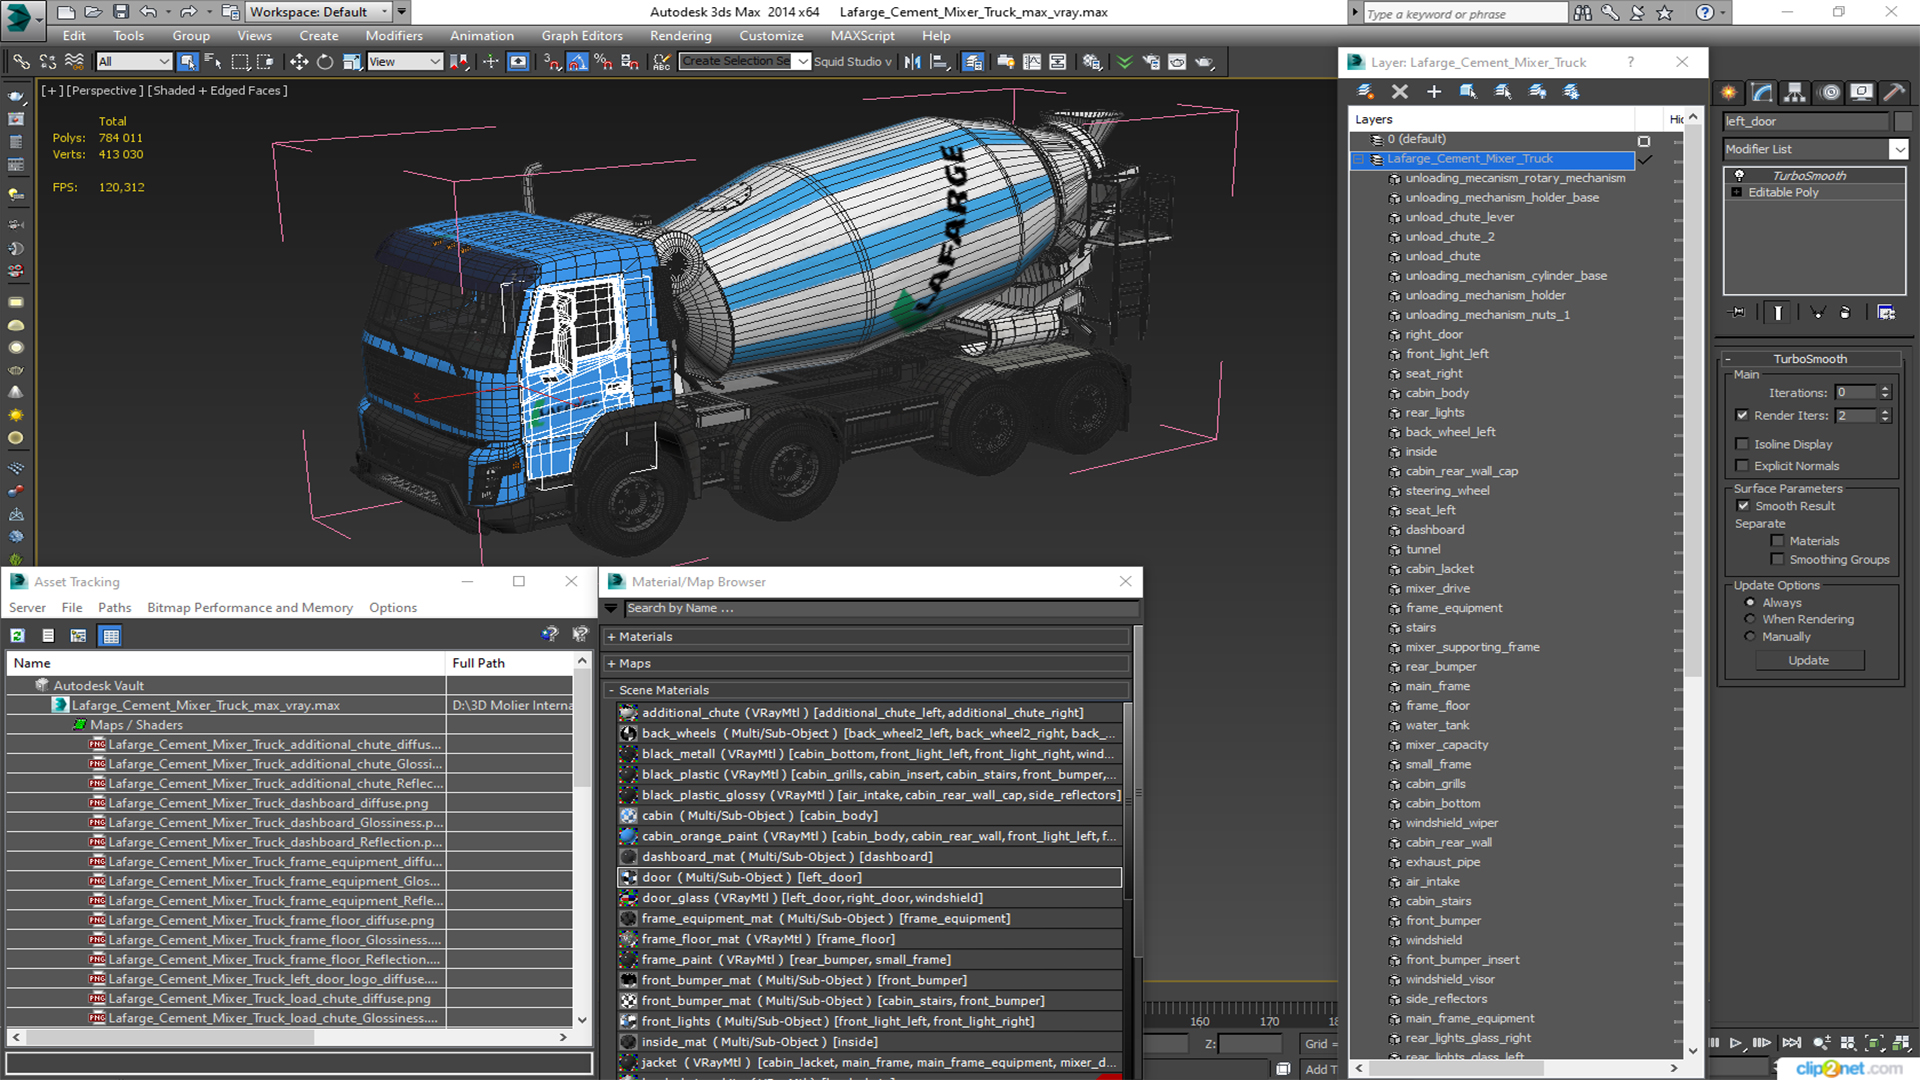Toggle Explicit Normals checkbox

[1742, 466]
